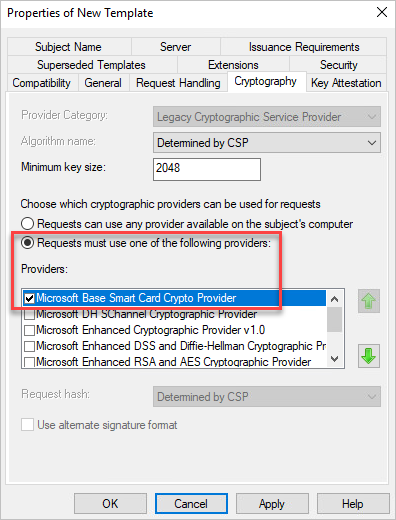Viewport: 396px width, 520px height.
Task: Select requests must use following providers option
Action: [27, 243]
